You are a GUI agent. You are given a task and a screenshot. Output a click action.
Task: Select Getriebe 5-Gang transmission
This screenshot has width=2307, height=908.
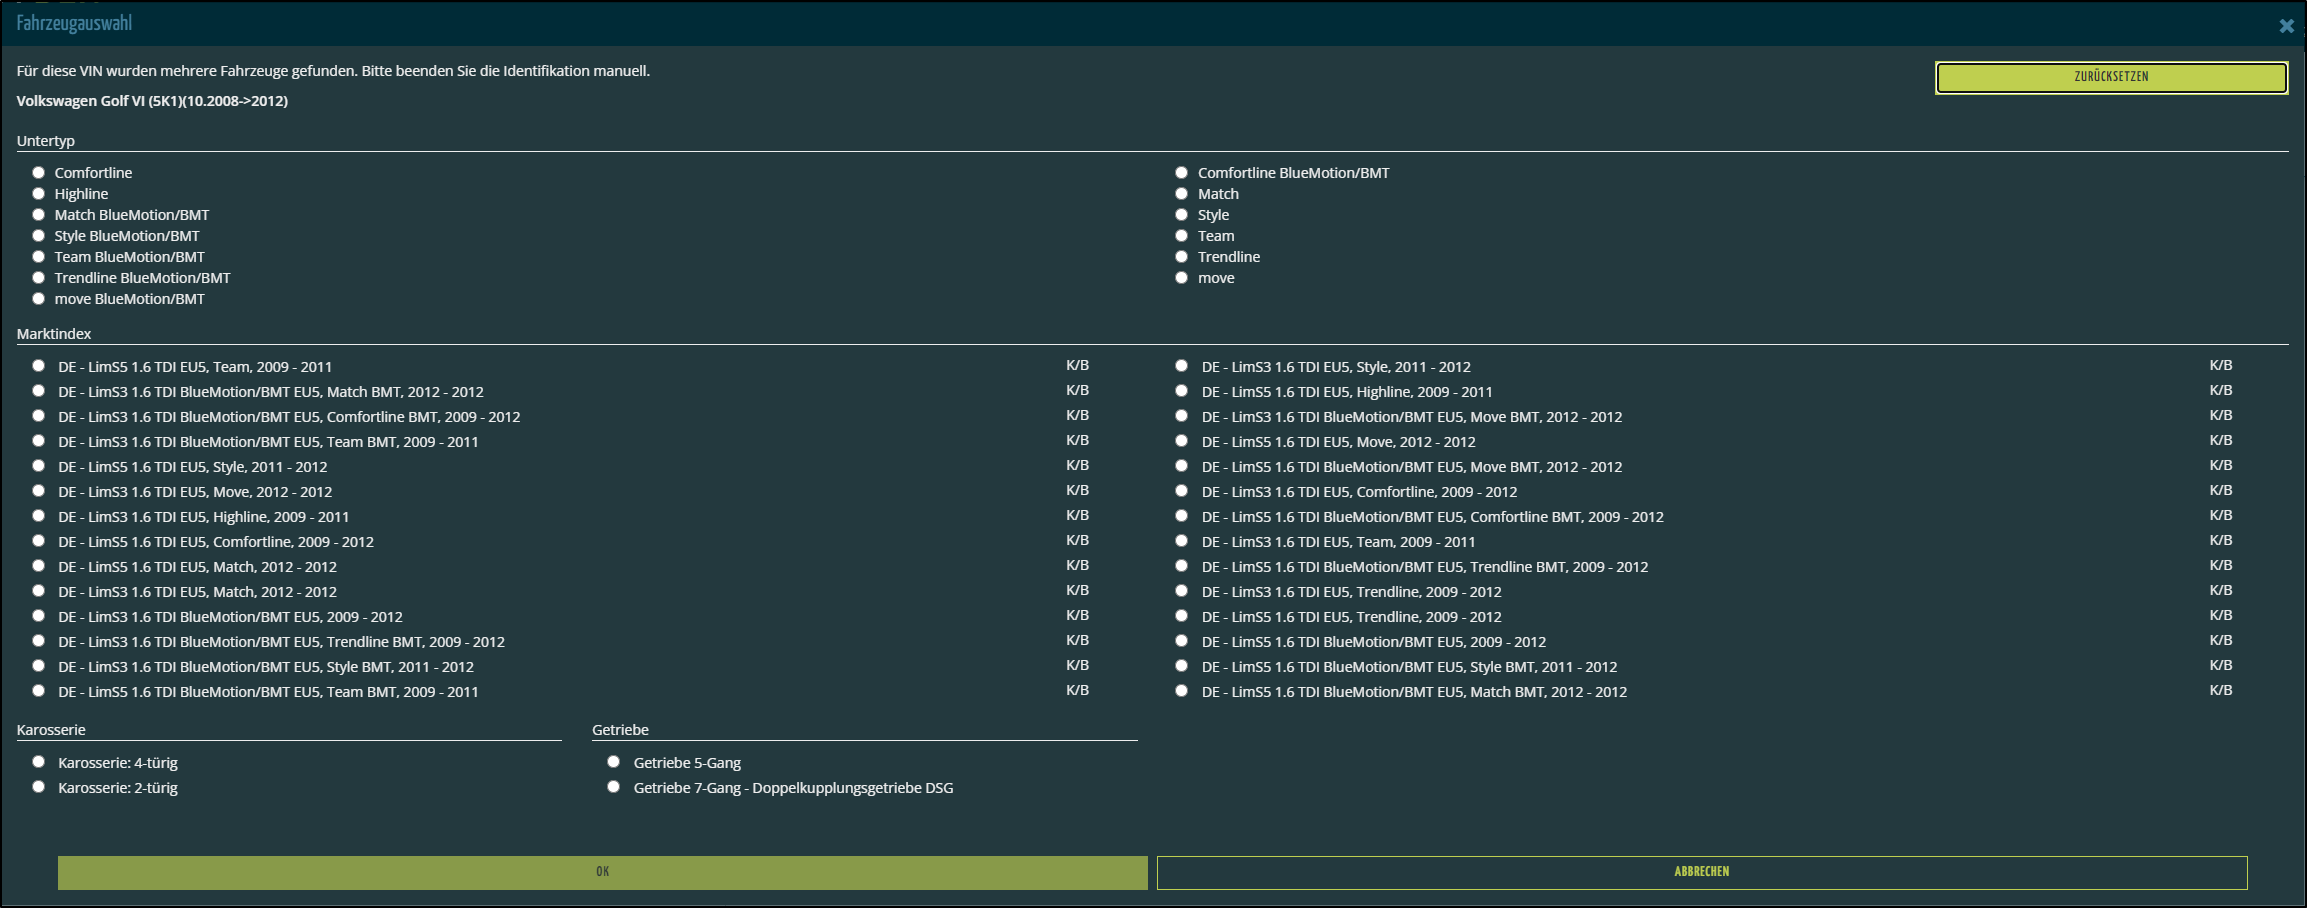[x=614, y=762]
